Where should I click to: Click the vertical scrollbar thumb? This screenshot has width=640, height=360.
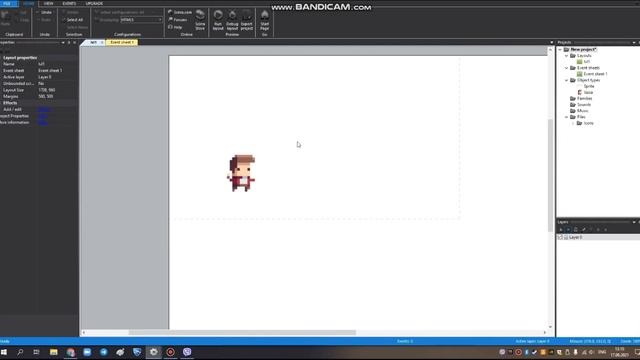(551, 176)
